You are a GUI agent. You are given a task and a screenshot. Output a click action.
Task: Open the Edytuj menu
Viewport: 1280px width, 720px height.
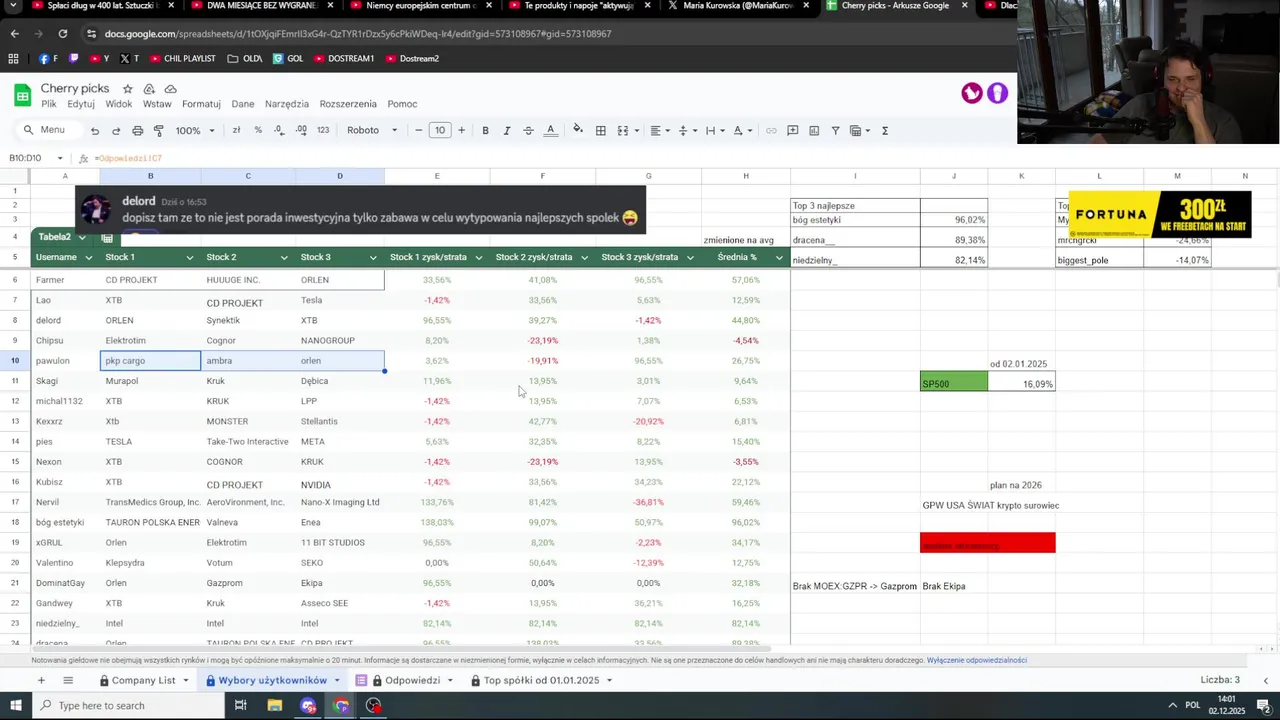click(x=81, y=104)
